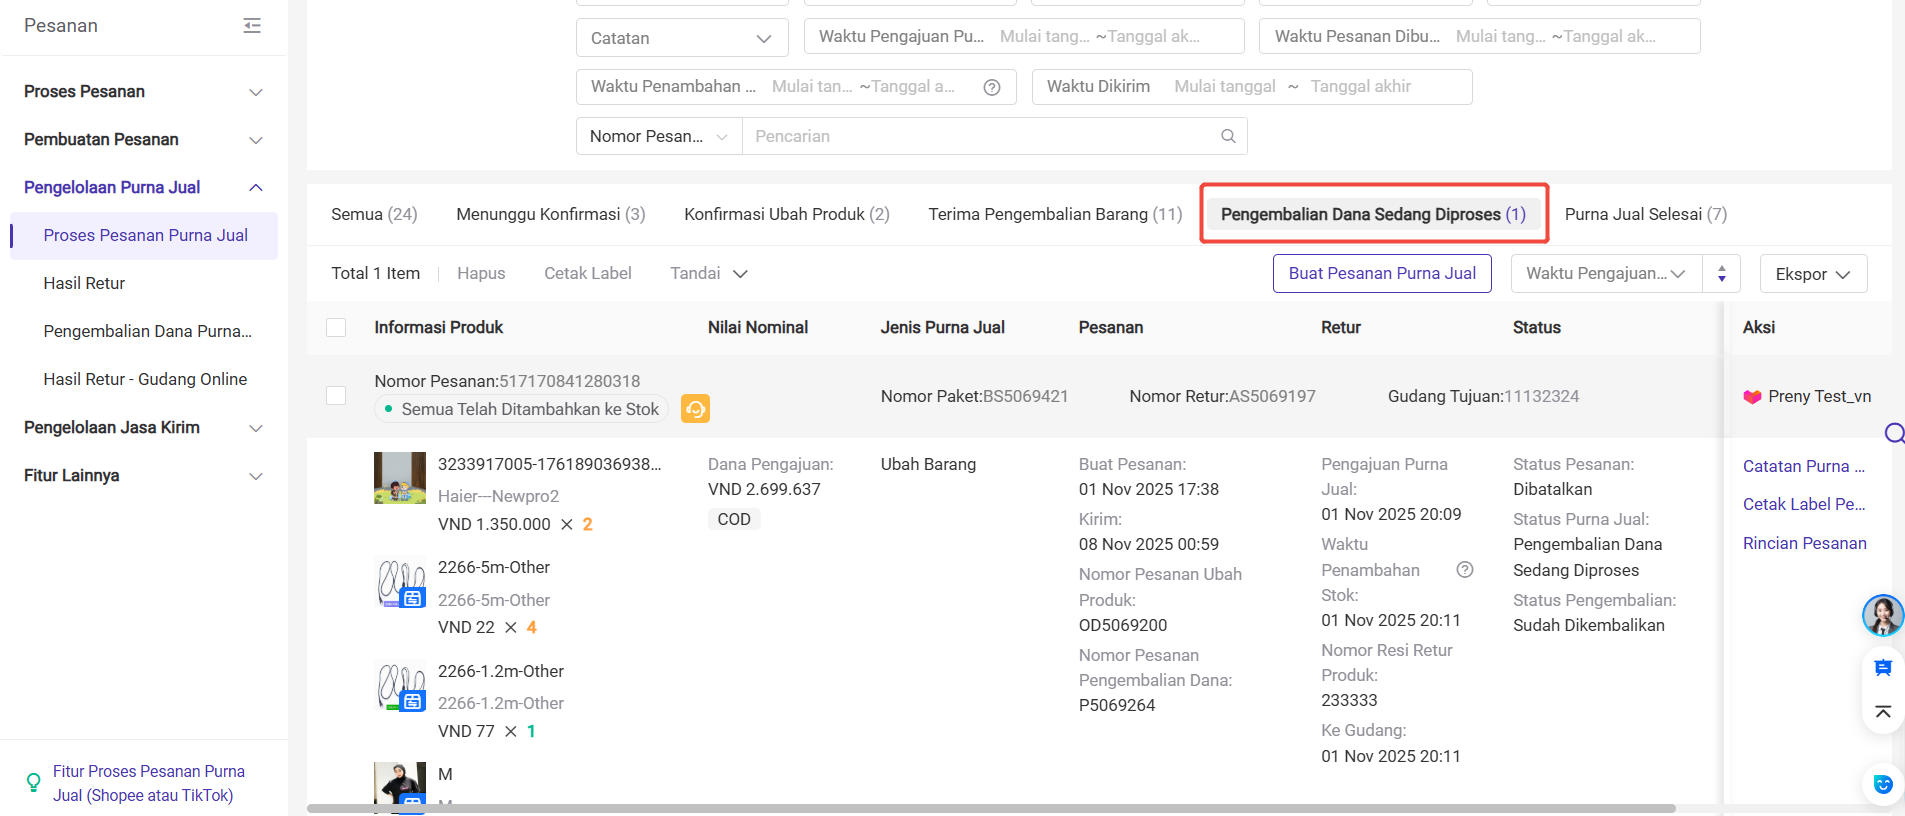Switch to Purna Jual Selesai tab
This screenshot has height=816, width=1905.
(1645, 214)
